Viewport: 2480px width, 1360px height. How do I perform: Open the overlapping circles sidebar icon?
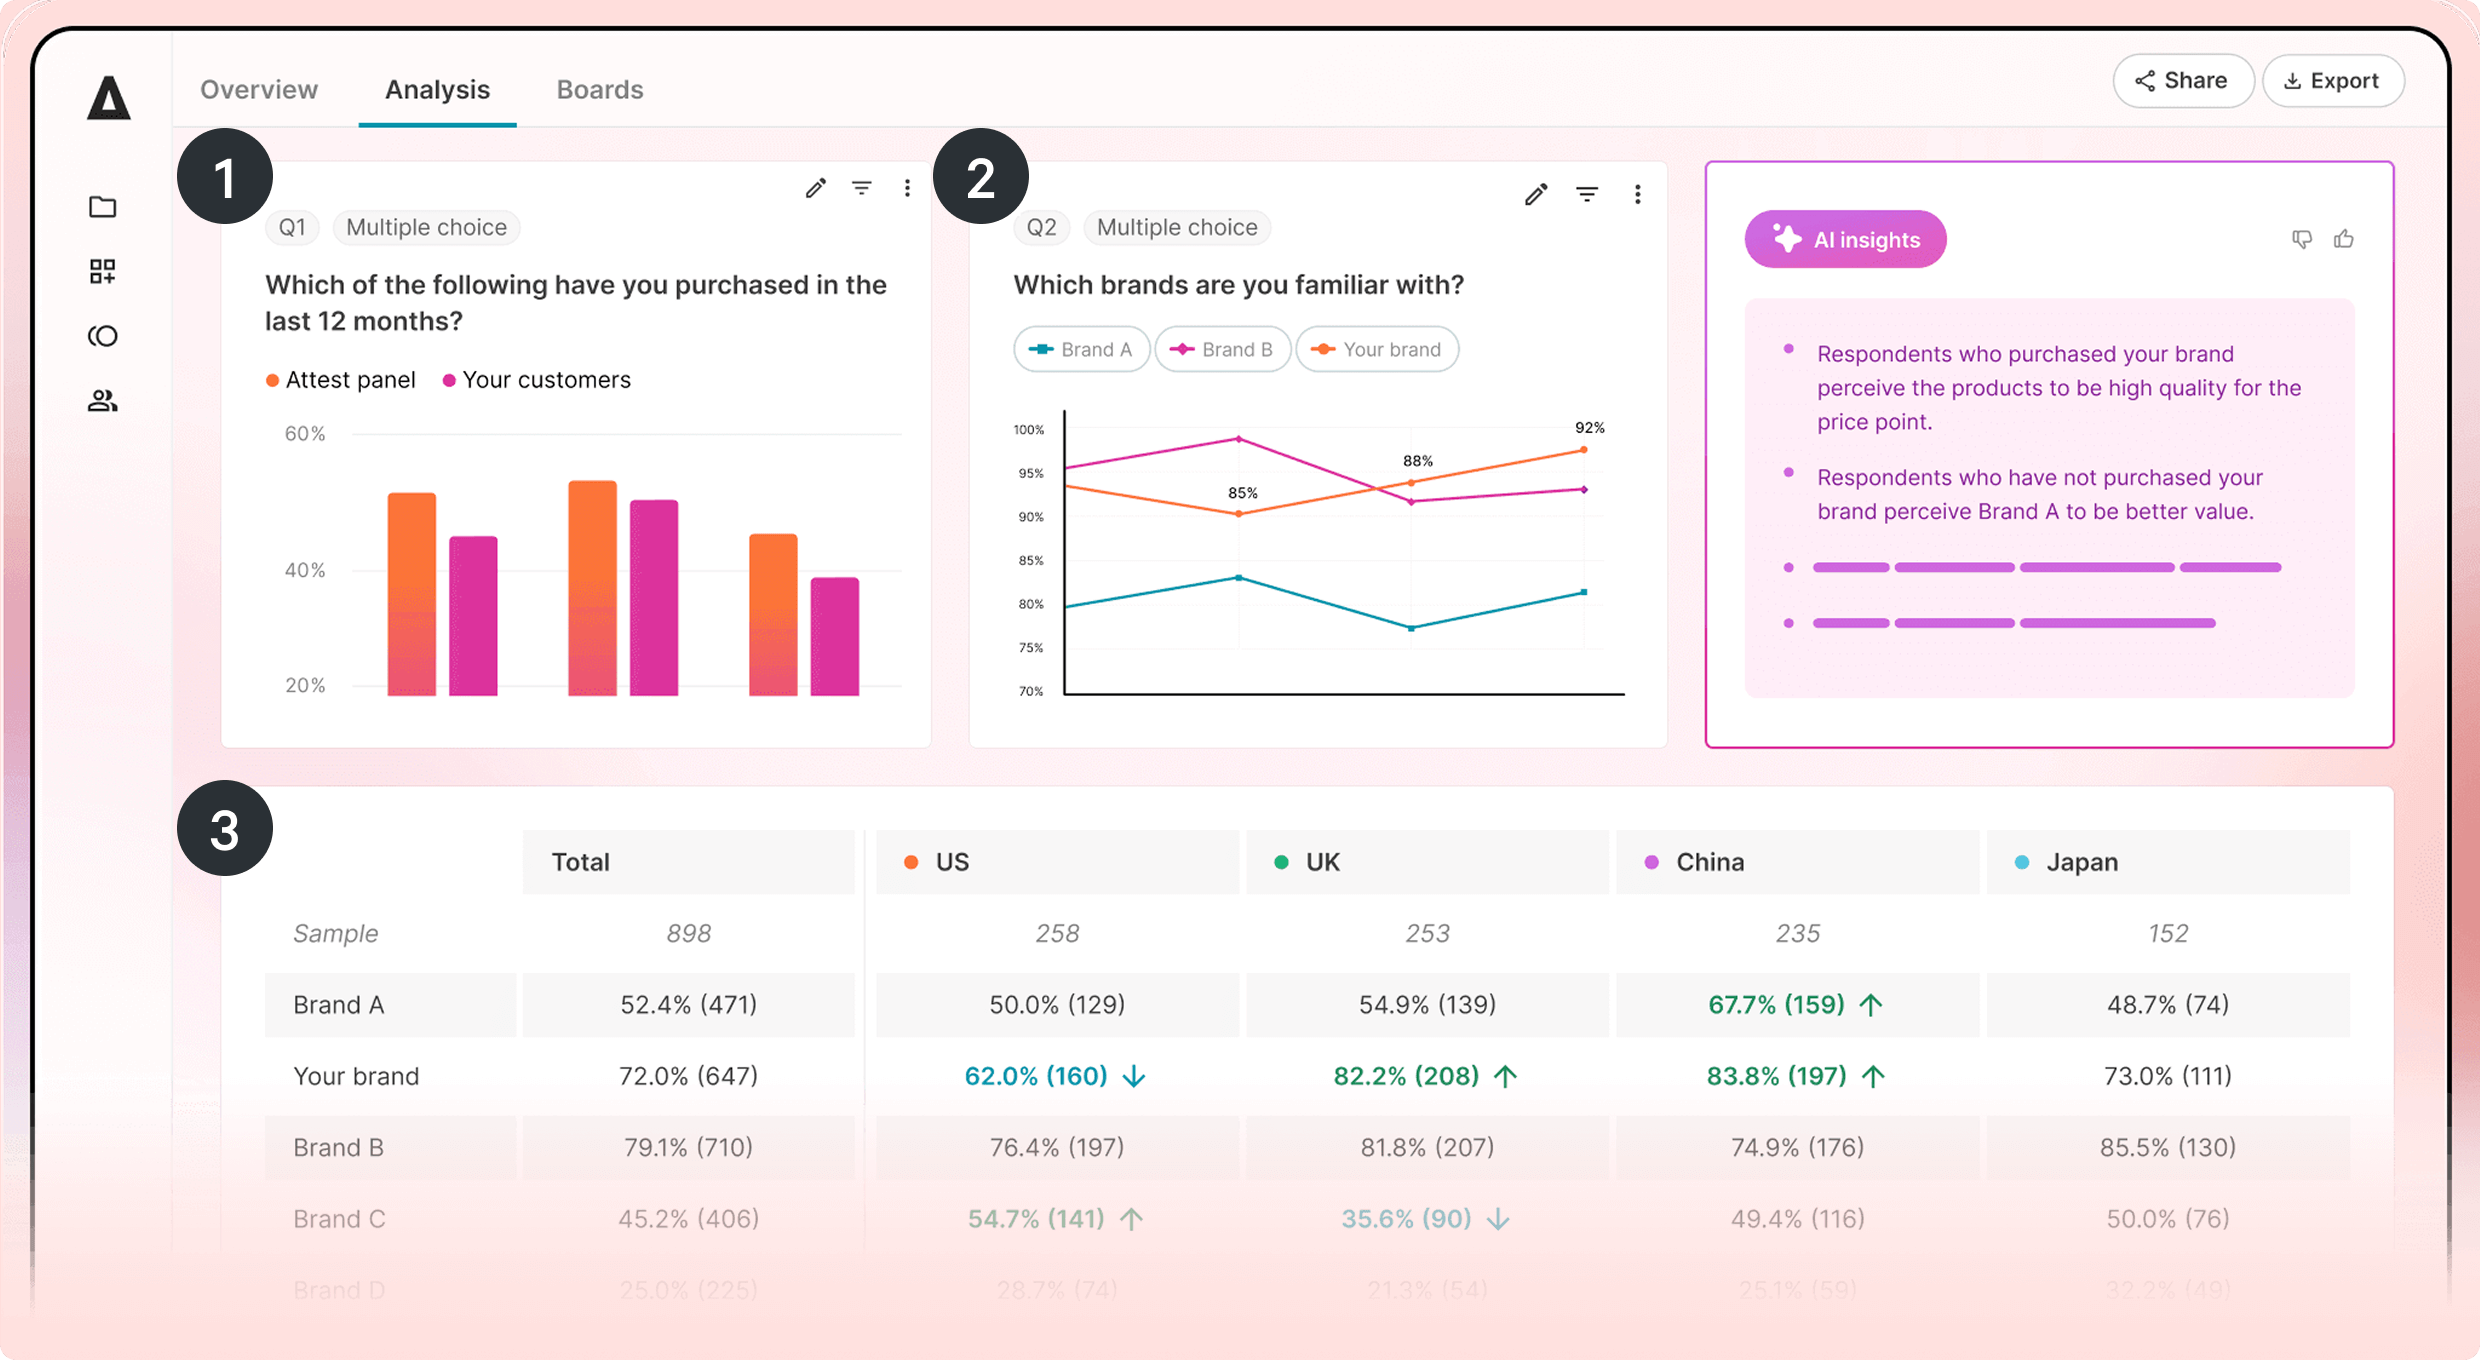click(x=103, y=336)
